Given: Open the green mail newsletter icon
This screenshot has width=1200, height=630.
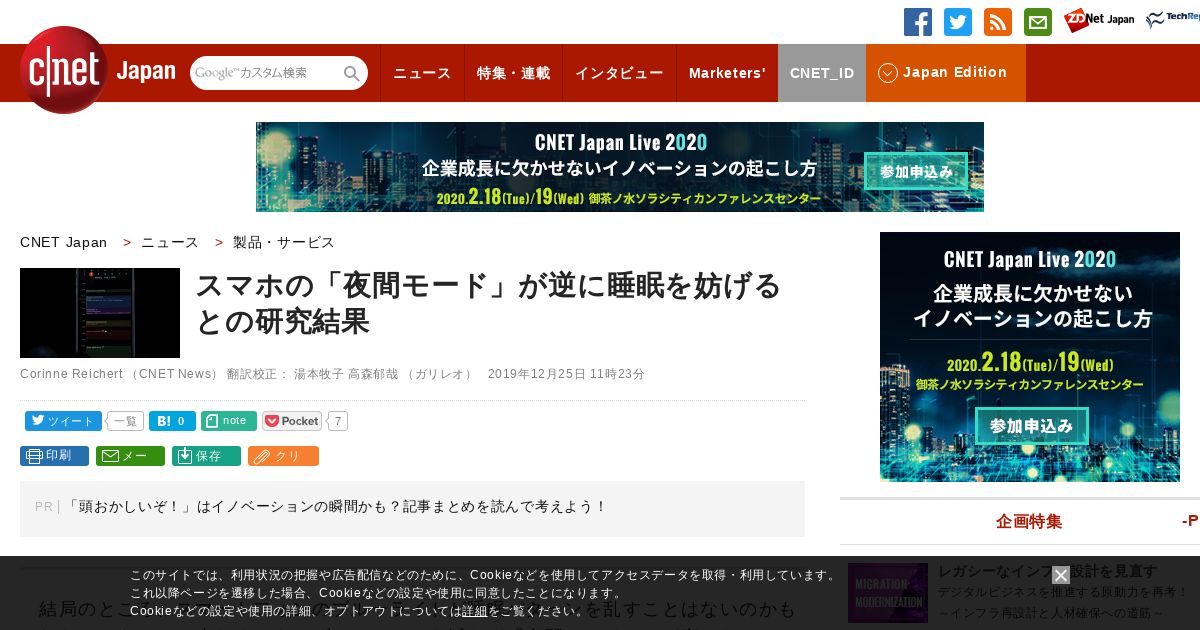Looking at the screenshot, I should (x=1038, y=22).
